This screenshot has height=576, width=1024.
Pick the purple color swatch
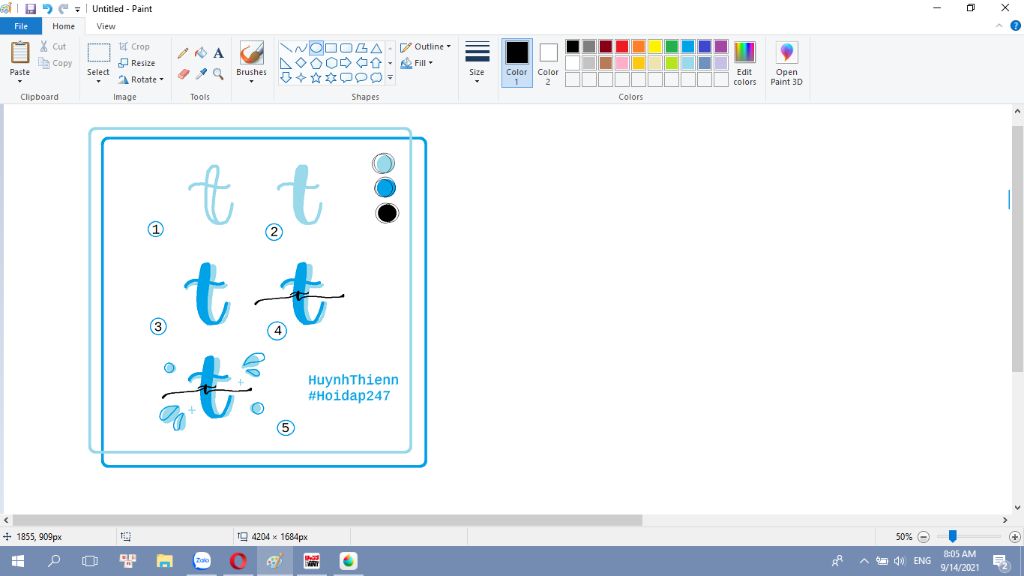[721, 46]
